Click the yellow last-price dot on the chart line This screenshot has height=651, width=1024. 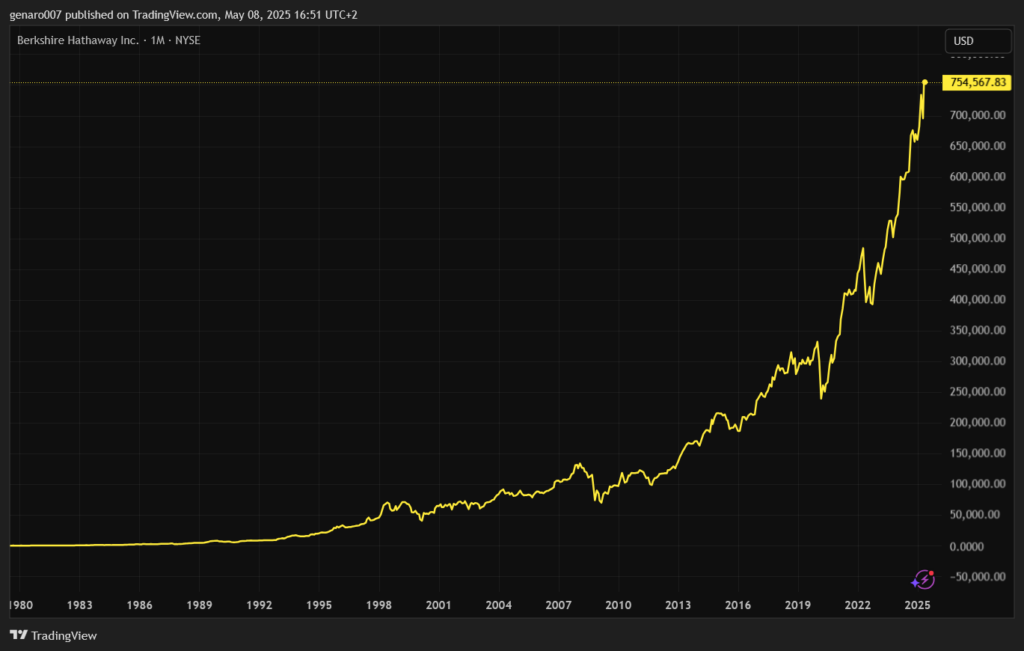point(925,82)
